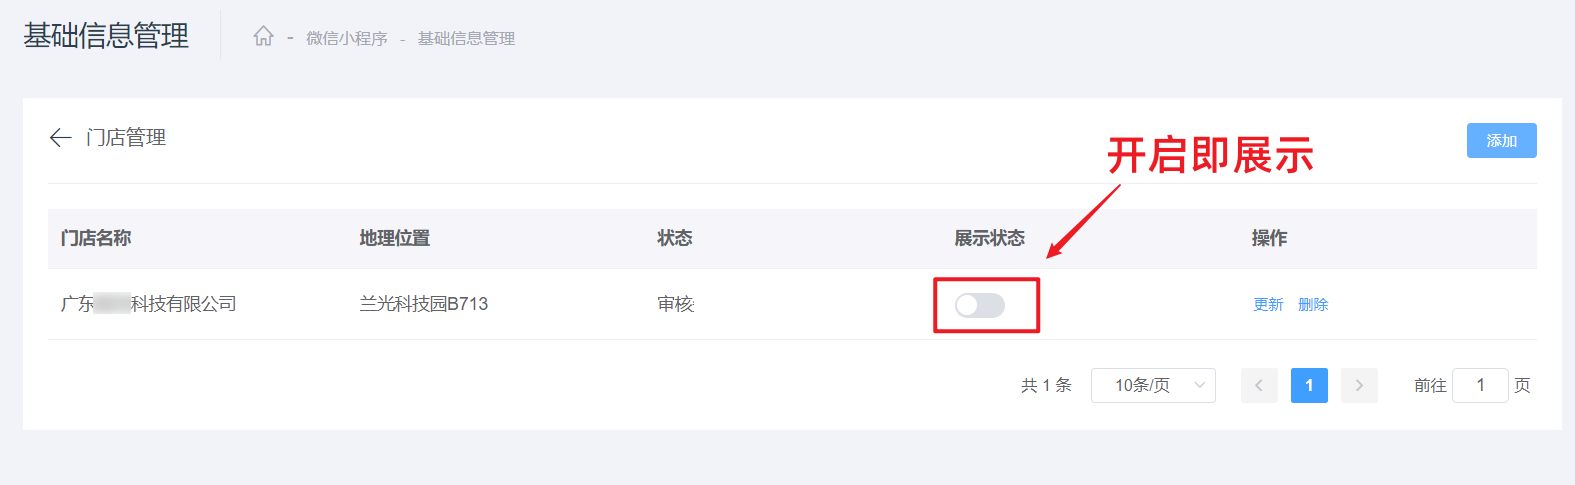Viewport: 1575px width, 485px height.
Task: Click the 更新 link for the store
Action: 1268,305
